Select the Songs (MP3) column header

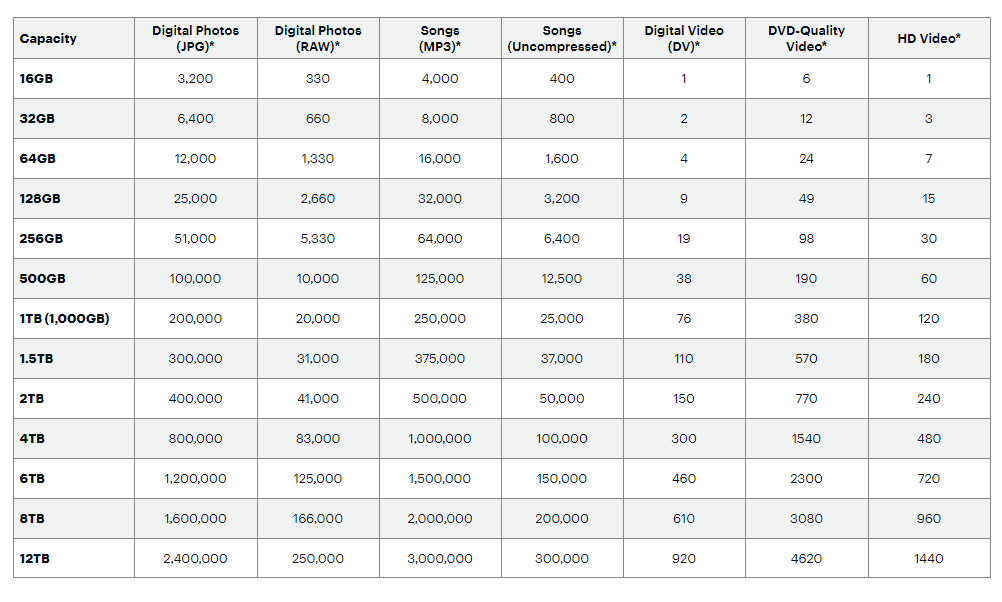tap(440, 39)
